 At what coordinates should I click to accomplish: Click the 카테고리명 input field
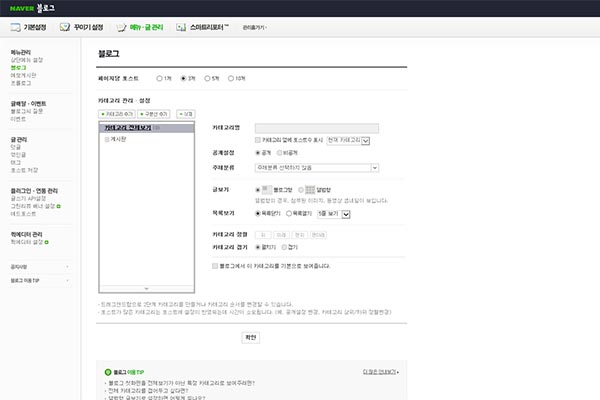coord(317,128)
